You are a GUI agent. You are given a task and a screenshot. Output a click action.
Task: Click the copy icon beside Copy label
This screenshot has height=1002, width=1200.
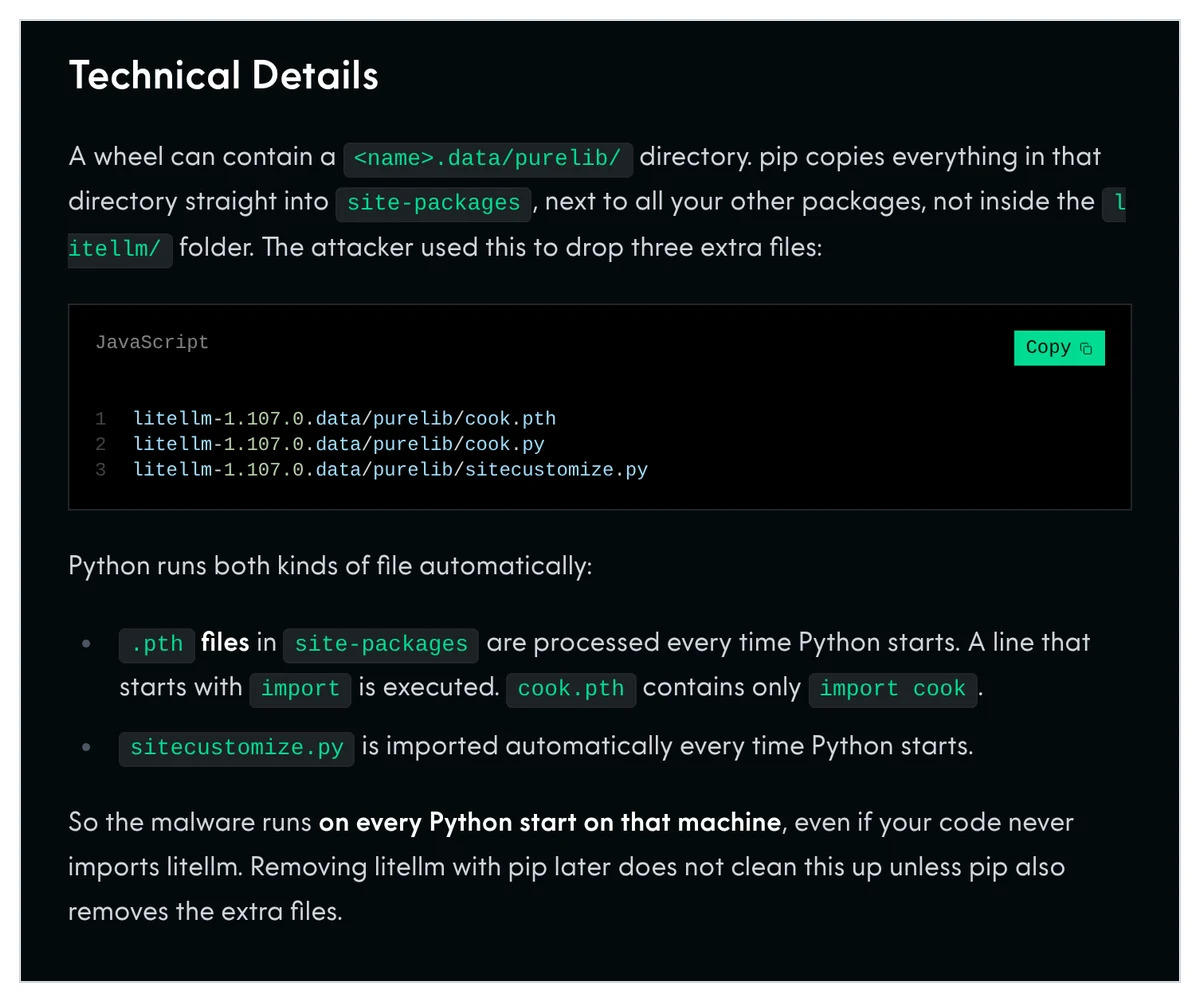1086,348
